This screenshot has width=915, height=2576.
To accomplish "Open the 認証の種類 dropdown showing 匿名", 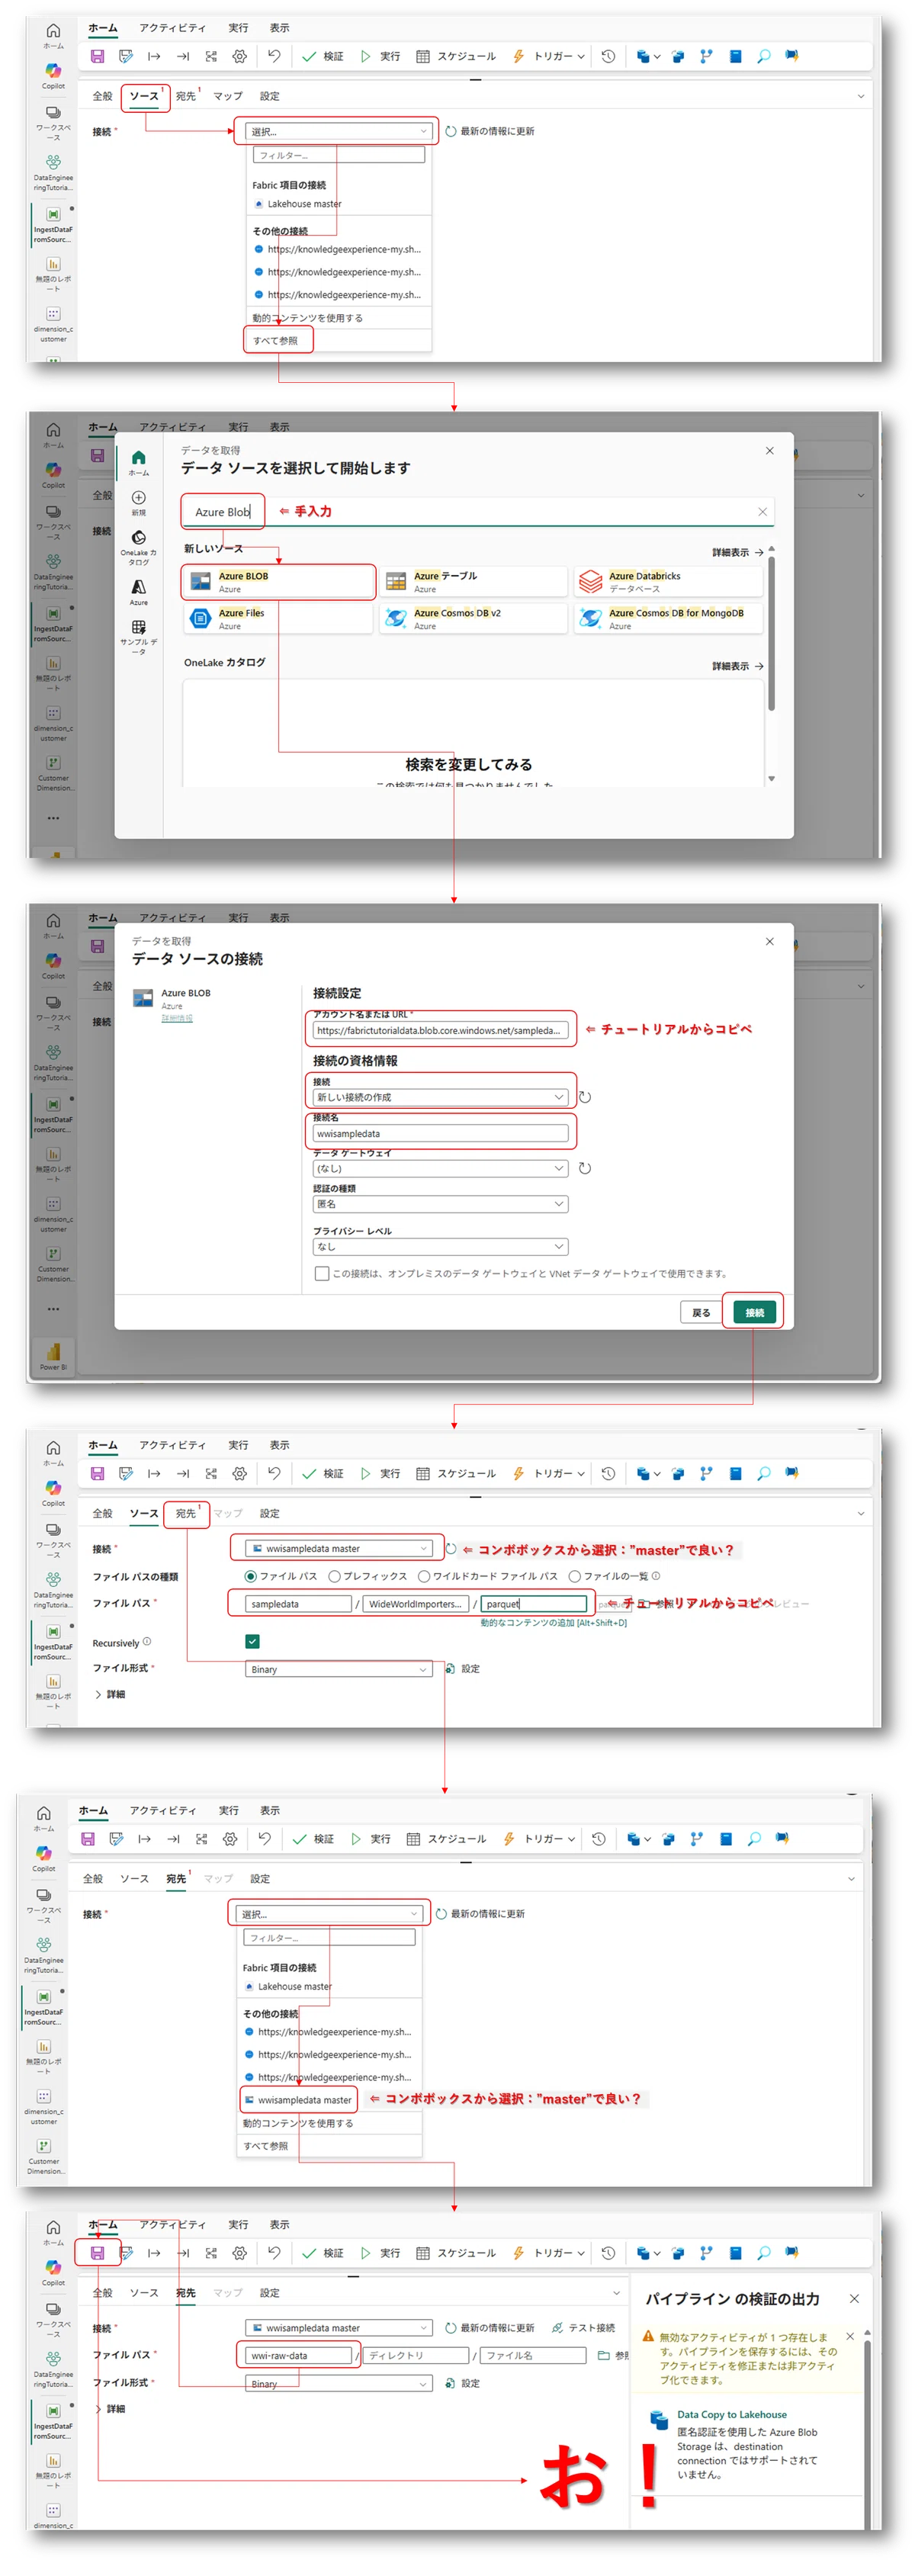I will [440, 1204].
